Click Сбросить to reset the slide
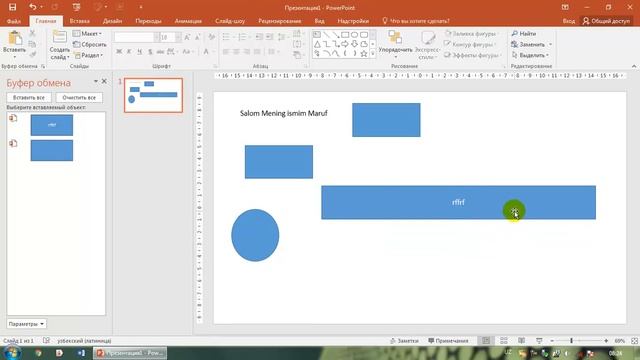Viewport: 640px width, 360px height. (x=89, y=44)
